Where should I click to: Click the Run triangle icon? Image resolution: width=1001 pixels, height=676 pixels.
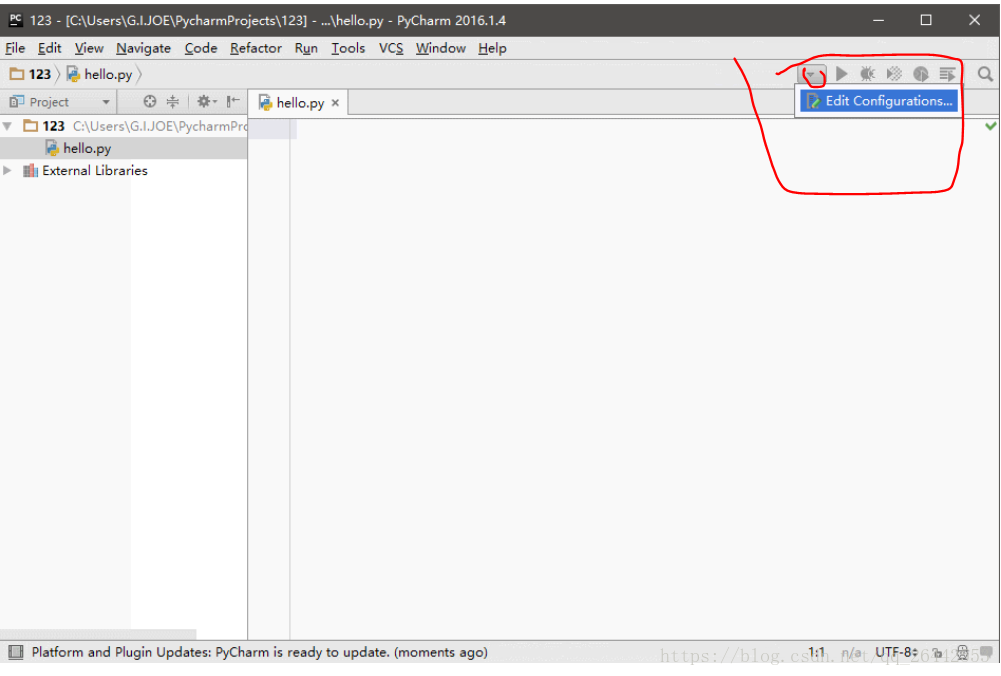(x=841, y=74)
